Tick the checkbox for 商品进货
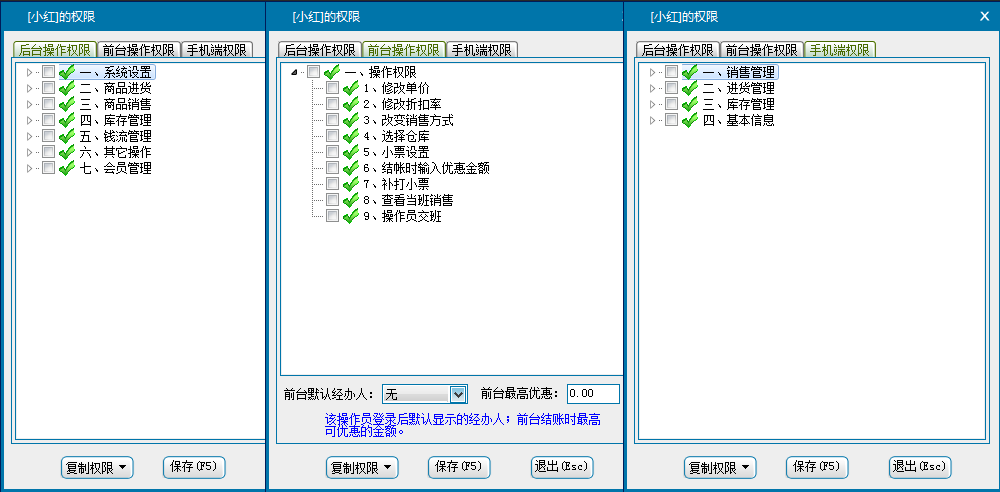Viewport: 1000px width, 492px height. coord(48,88)
